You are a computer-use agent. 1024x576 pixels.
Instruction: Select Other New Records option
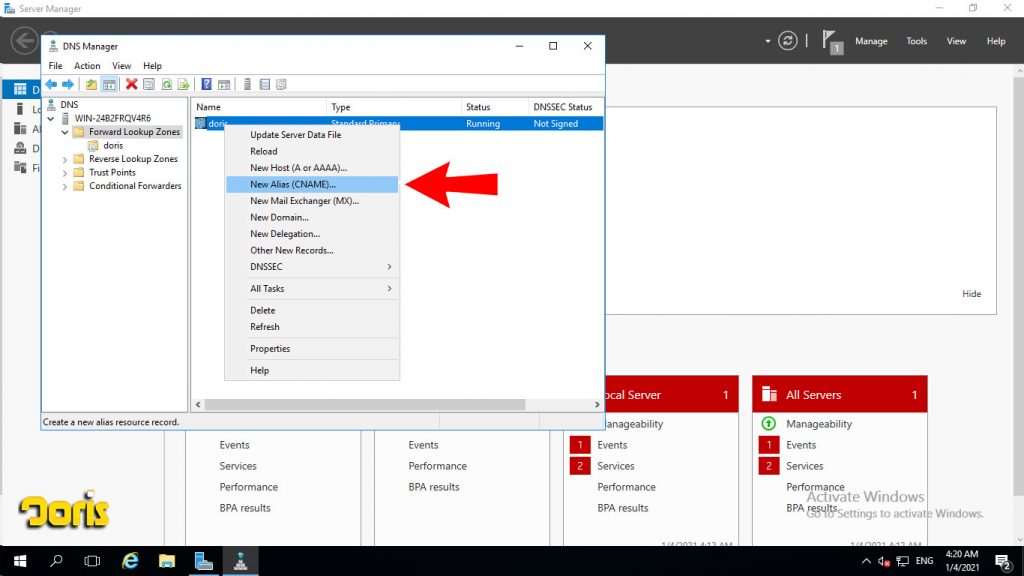point(312,250)
